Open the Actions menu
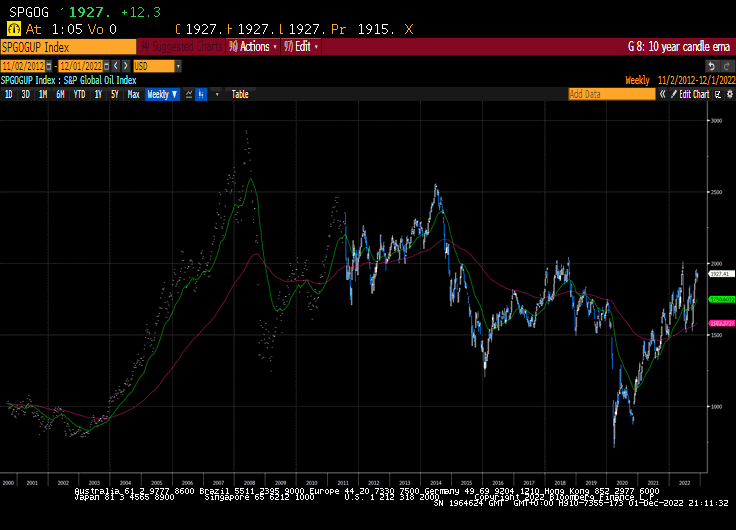Image resolution: width=736 pixels, height=530 pixels. (253, 46)
